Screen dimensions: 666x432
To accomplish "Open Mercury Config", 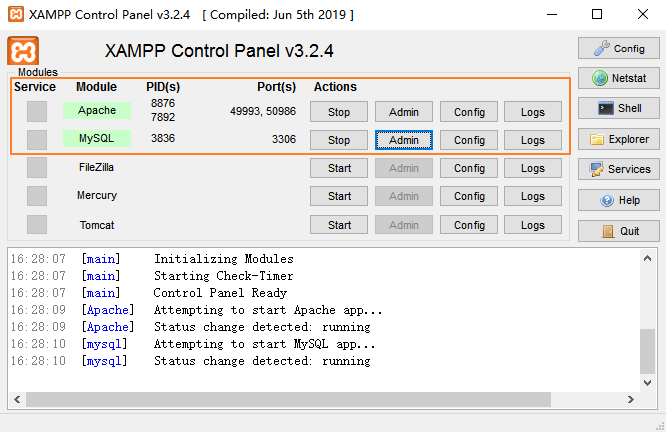I will [469, 196].
